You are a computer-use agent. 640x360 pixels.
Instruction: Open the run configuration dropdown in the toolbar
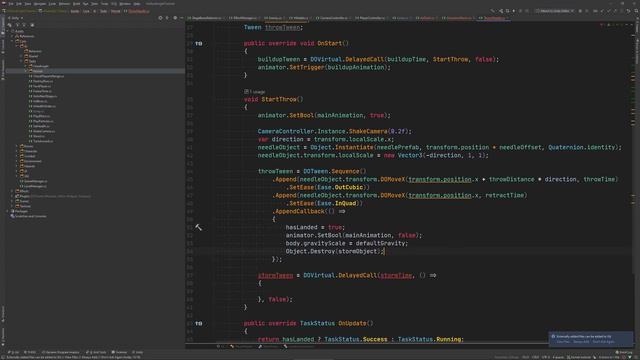coord(555,11)
